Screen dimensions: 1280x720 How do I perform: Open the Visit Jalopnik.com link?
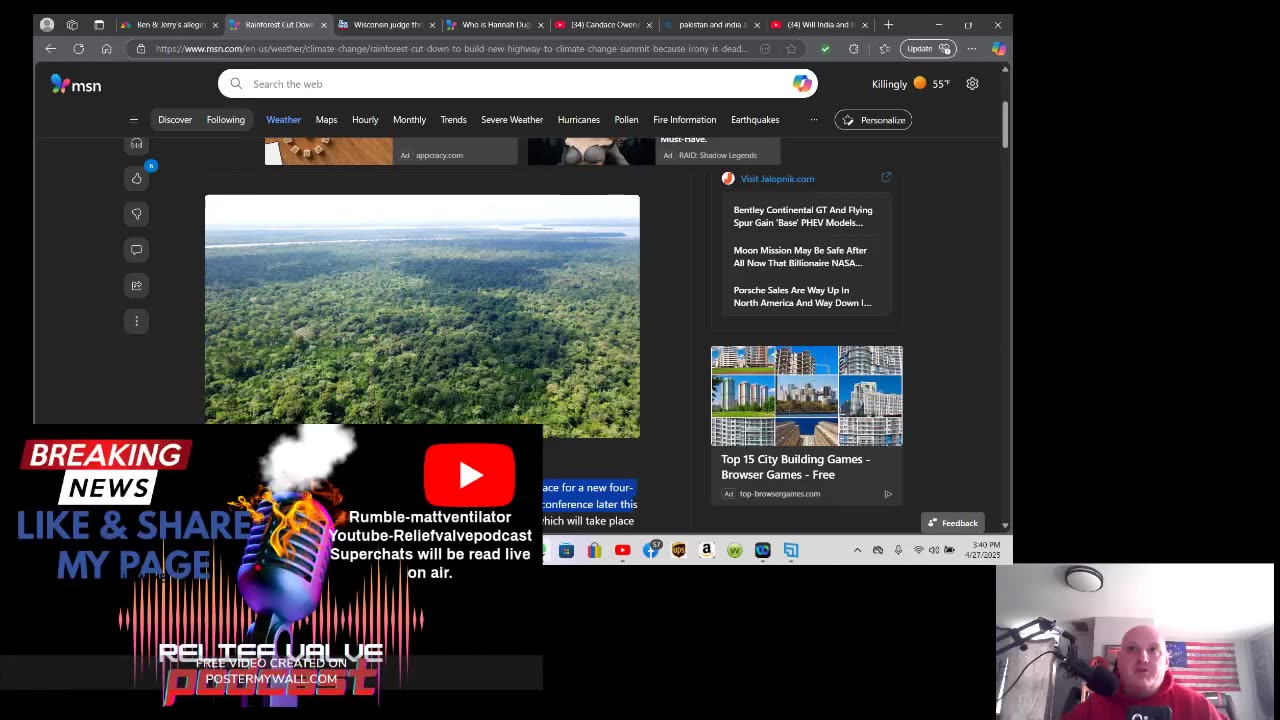777,179
